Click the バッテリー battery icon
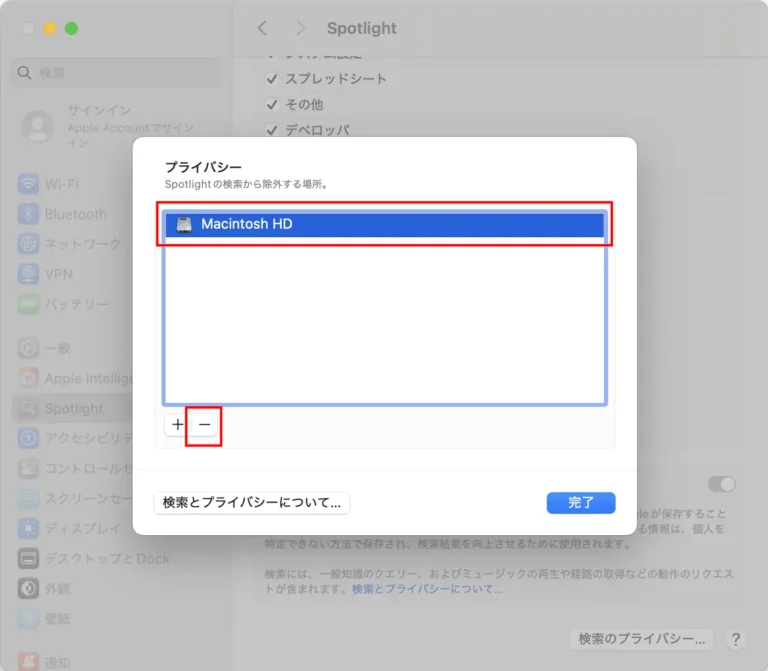The image size is (768, 671). pos(28,304)
